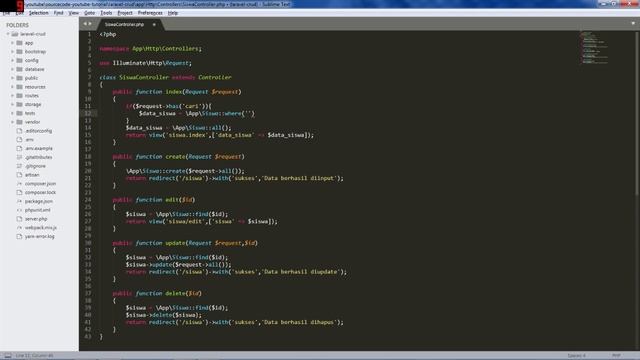Expand the database folder arrow
This screenshot has height=360, width=640.
pos(12,69)
